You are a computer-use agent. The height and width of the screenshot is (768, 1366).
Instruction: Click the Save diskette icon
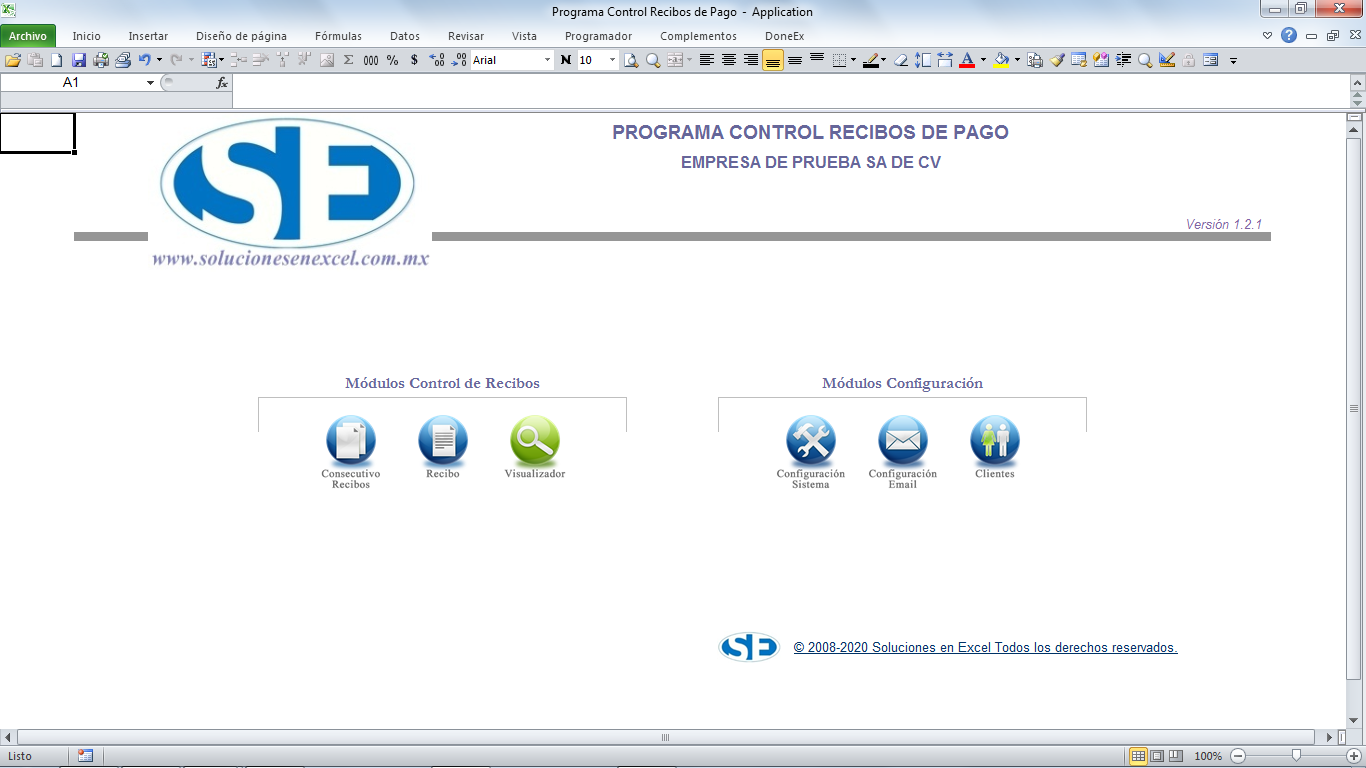[79, 60]
